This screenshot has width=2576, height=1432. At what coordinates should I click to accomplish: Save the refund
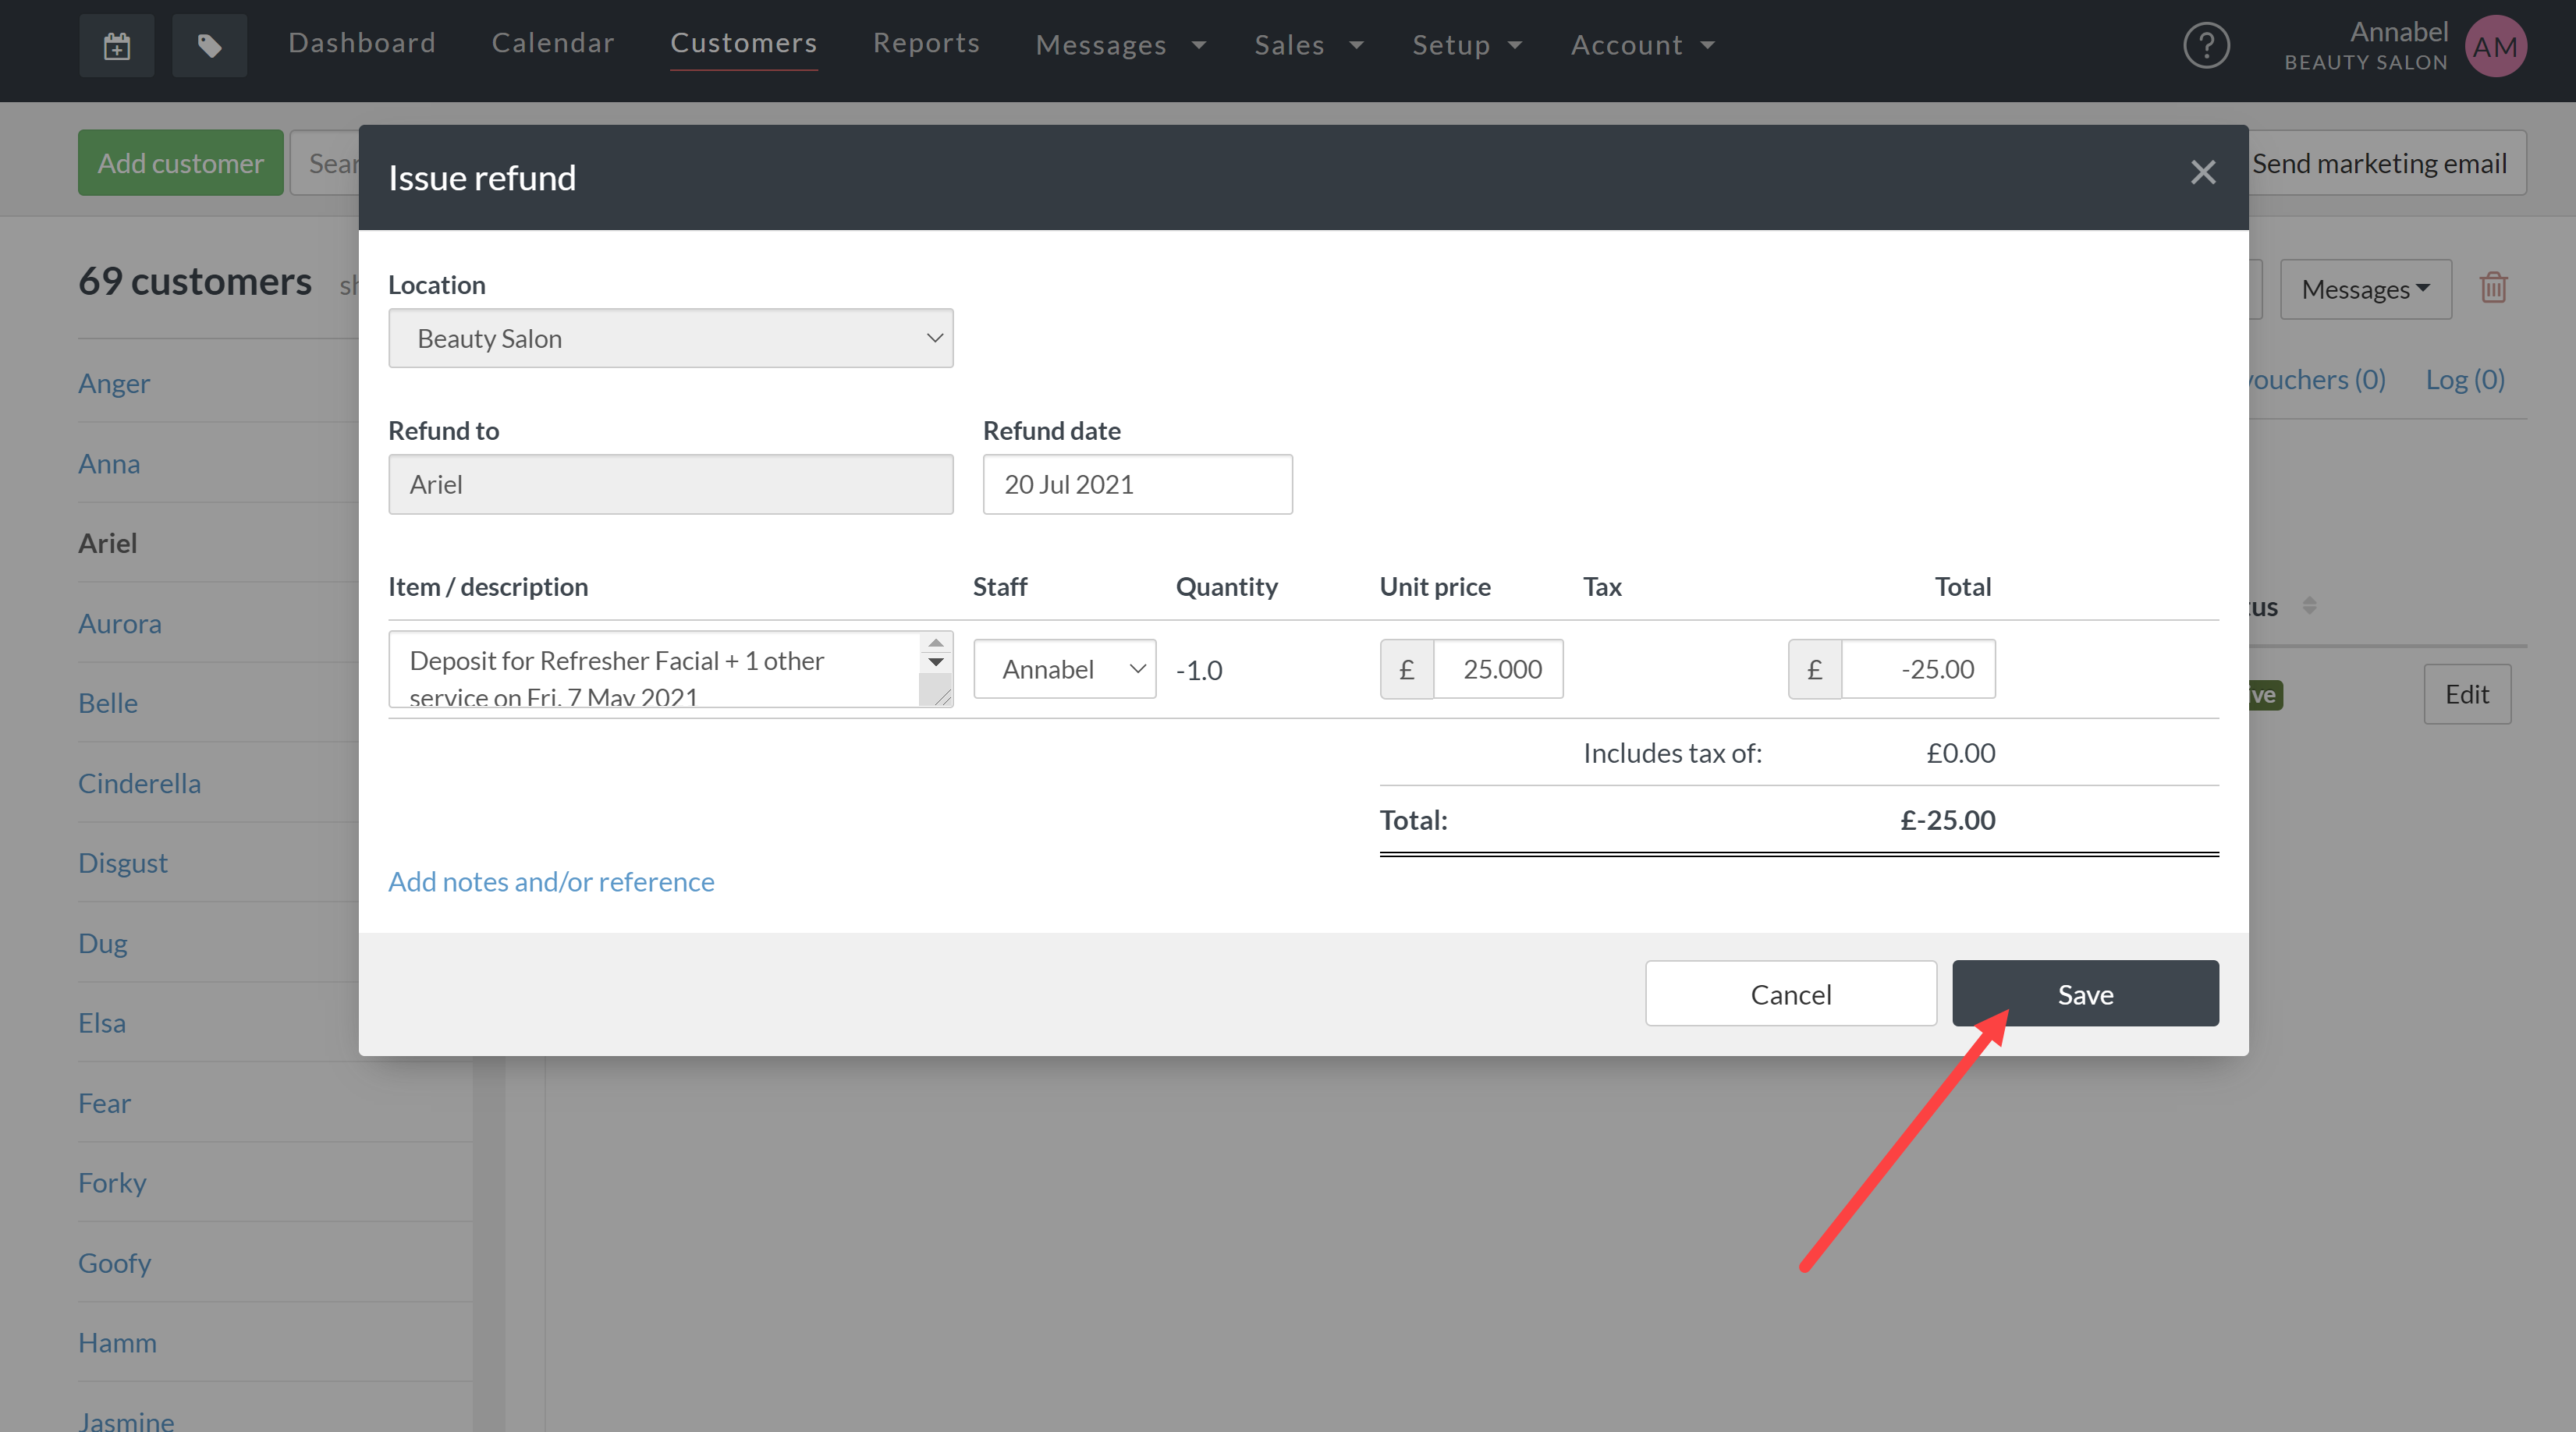pos(2085,993)
